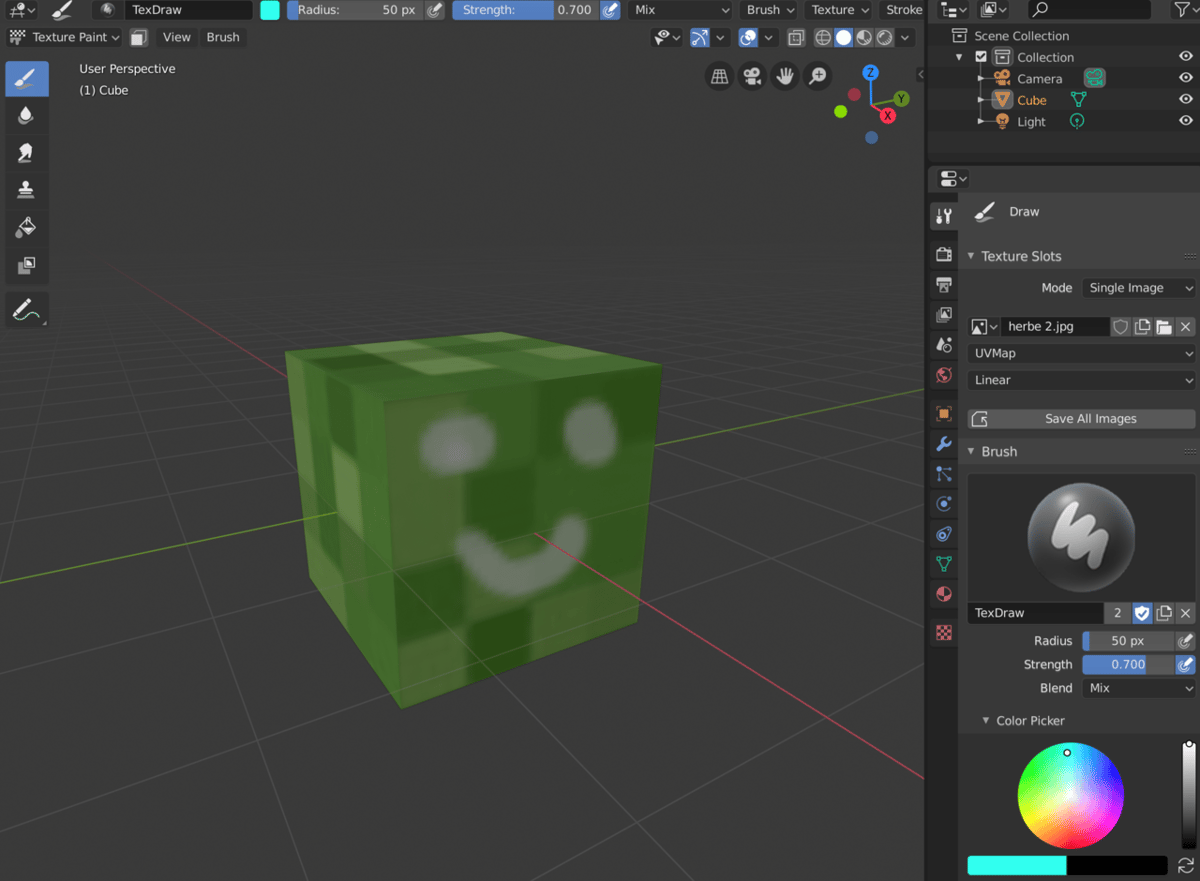Toggle strength pen pressure in header
Image resolution: width=1200 pixels, height=881 pixels.
609,10
